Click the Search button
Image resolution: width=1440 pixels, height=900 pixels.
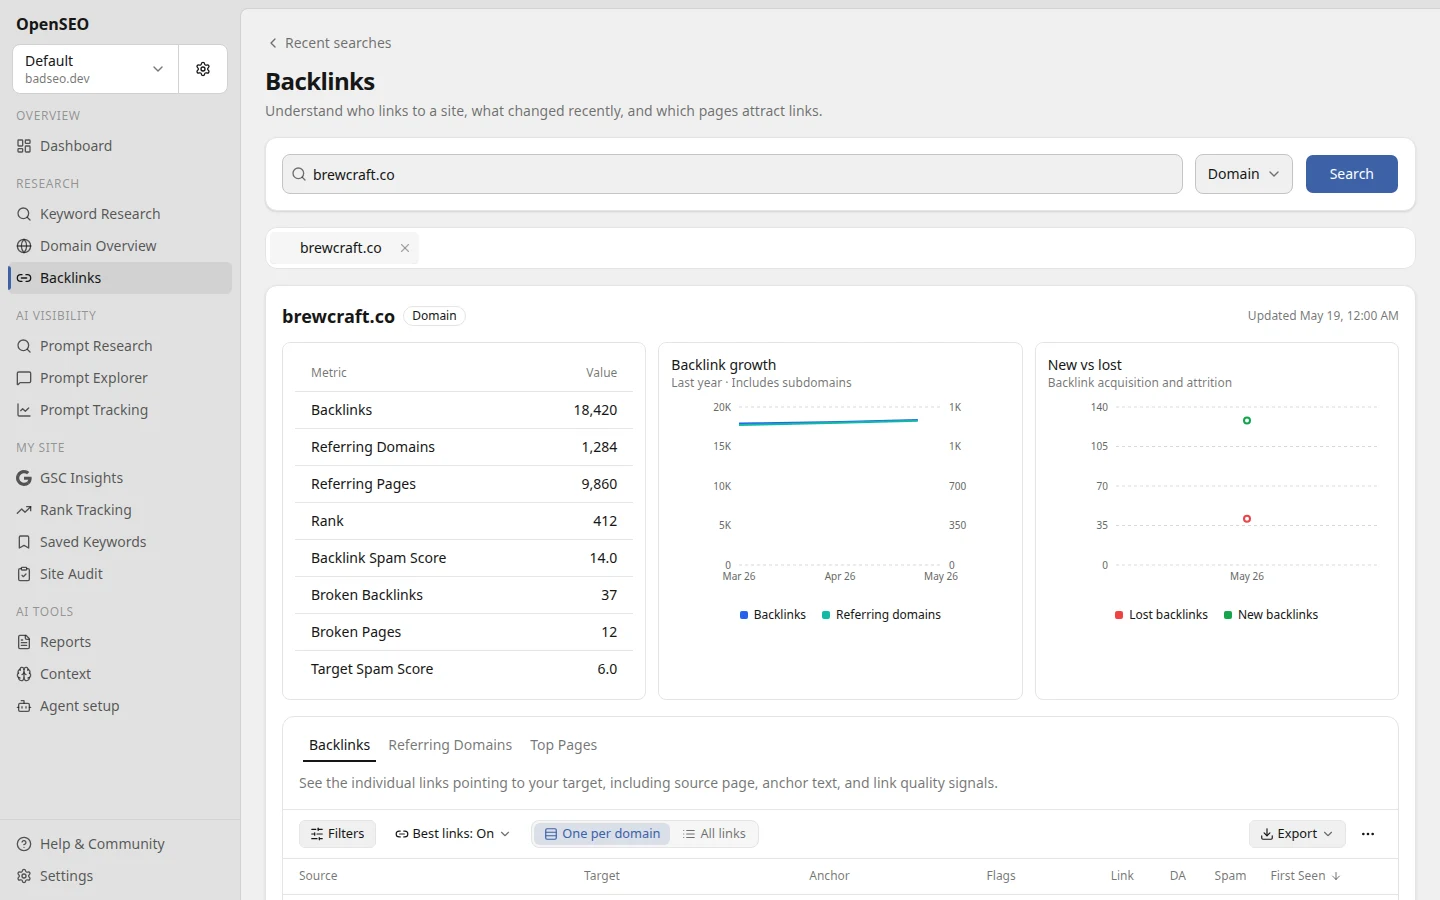[x=1352, y=174]
